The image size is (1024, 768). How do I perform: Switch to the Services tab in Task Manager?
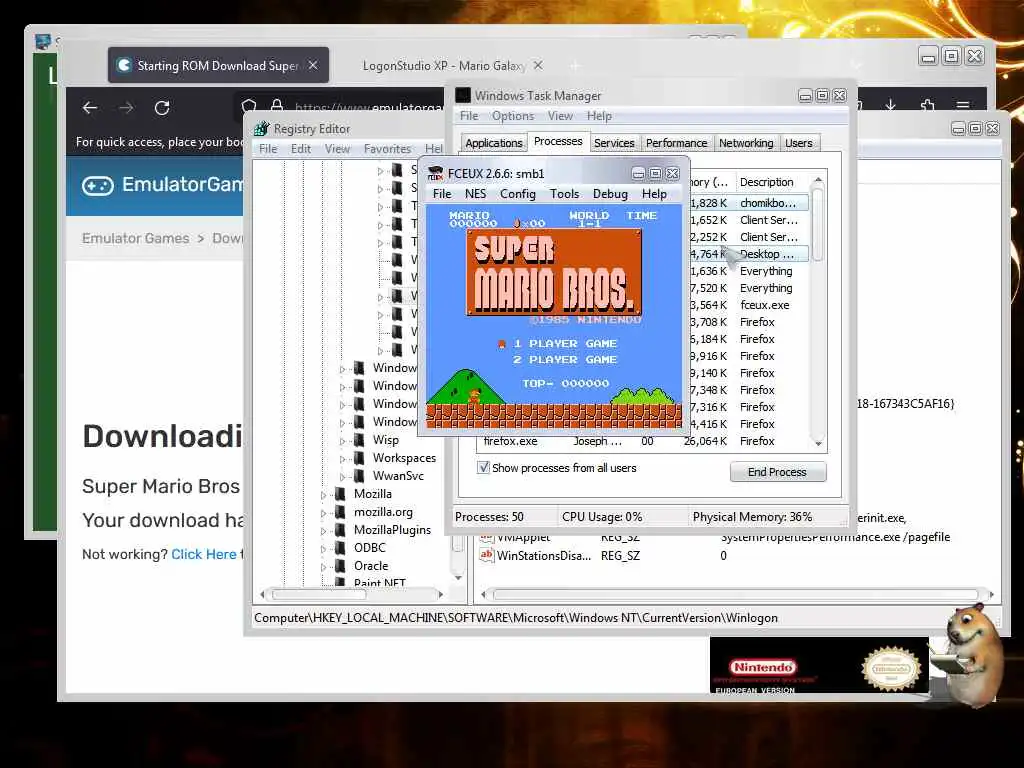614,143
